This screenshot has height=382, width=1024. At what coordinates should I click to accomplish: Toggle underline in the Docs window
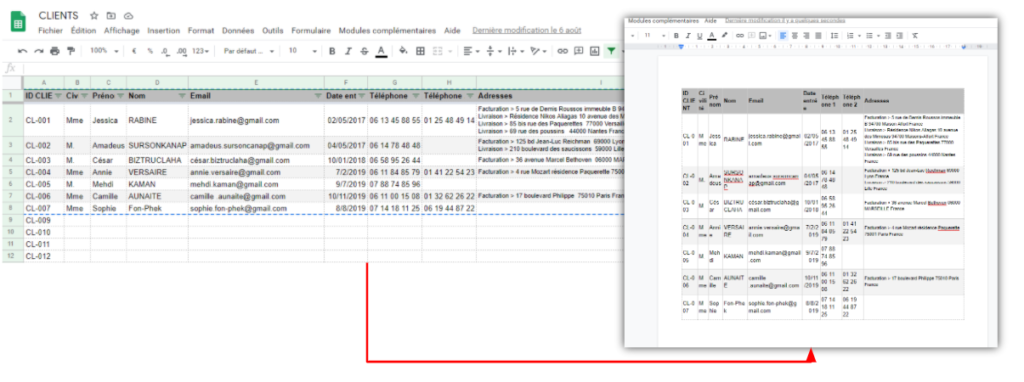tap(699, 35)
